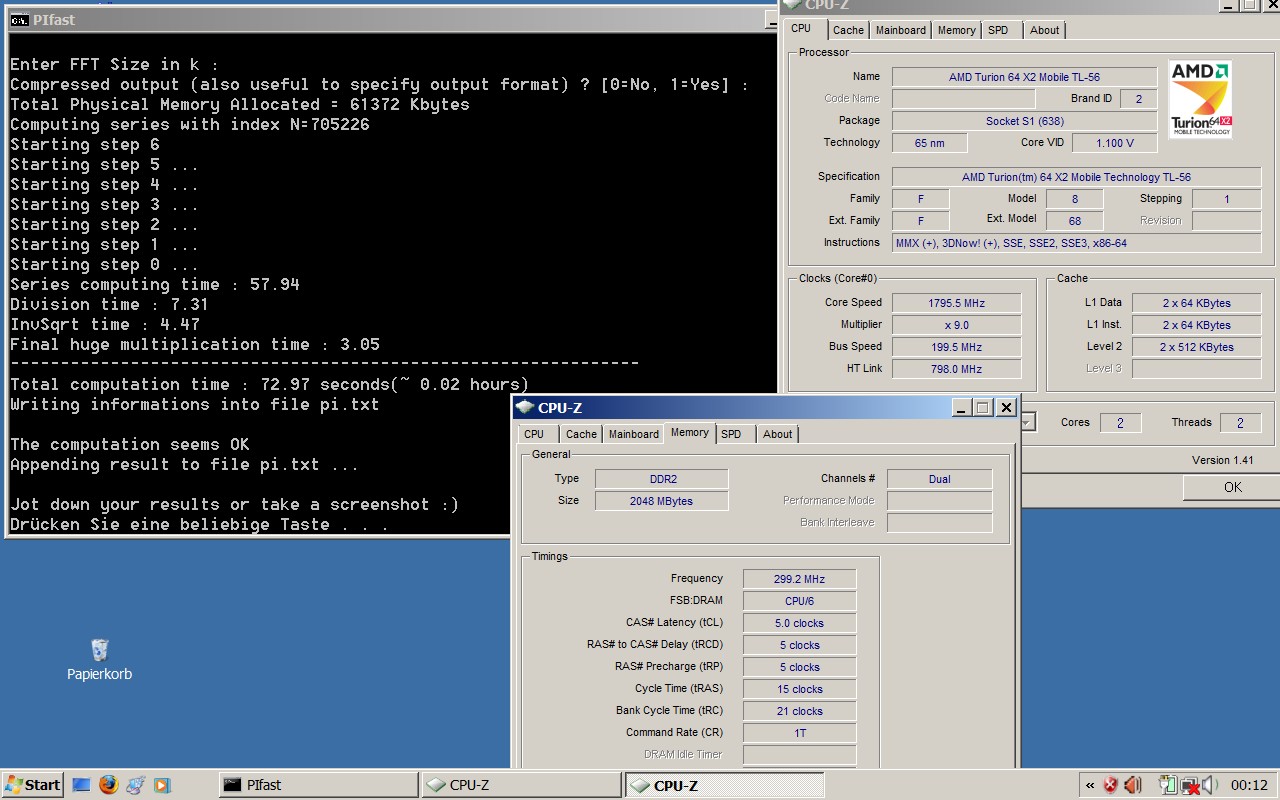This screenshot has width=1280, height=800.
Task: Click Cycle Time tRAS value 15 clocks
Action: coord(799,689)
